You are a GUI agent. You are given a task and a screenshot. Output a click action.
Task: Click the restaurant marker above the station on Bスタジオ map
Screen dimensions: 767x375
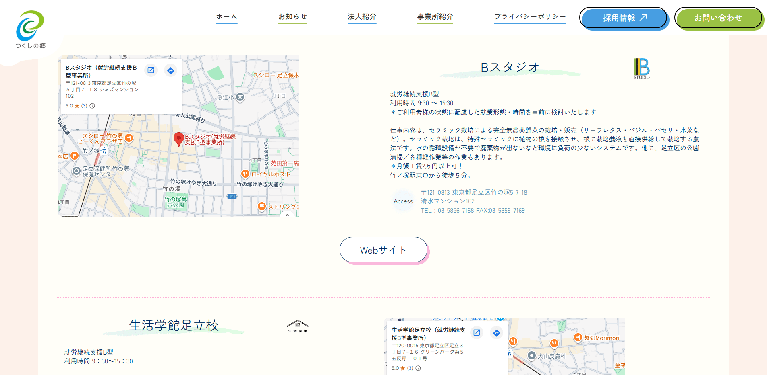pyautogui.click(x=128, y=138)
